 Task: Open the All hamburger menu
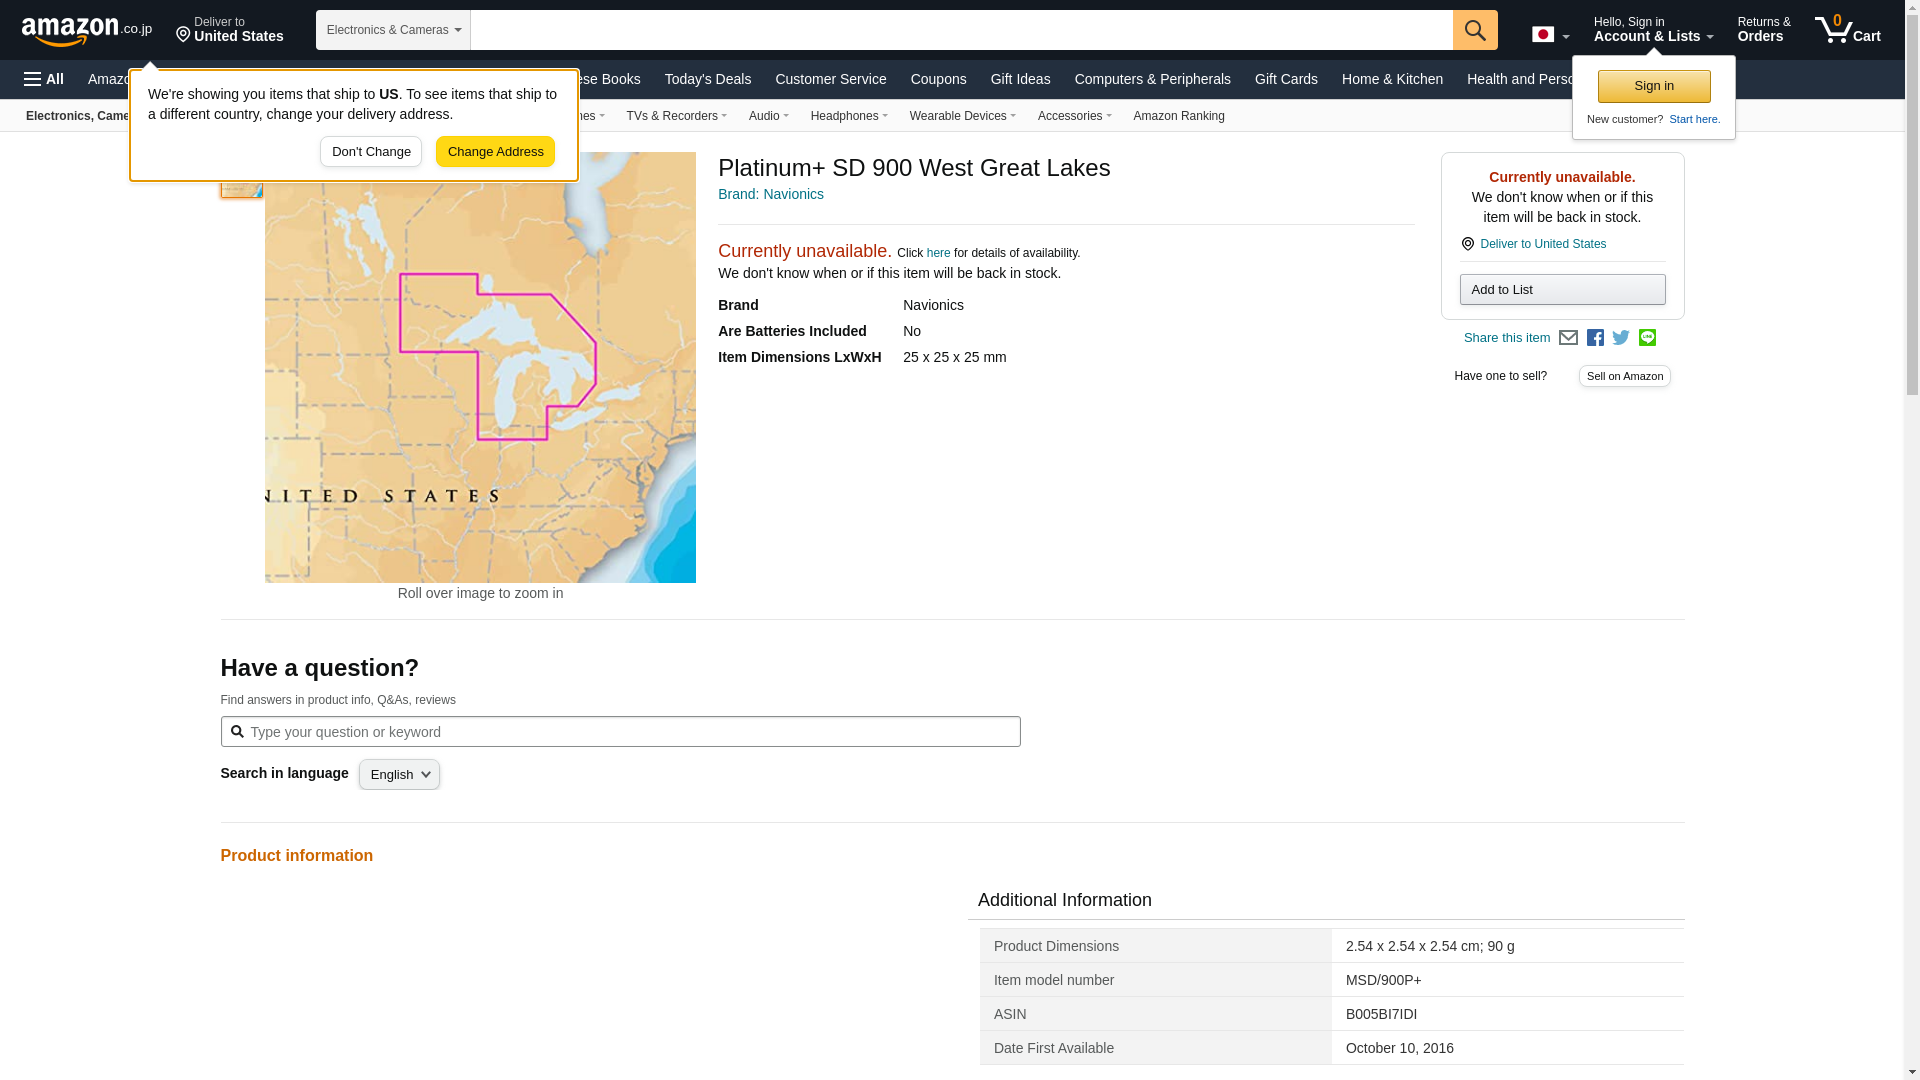tap(44, 79)
